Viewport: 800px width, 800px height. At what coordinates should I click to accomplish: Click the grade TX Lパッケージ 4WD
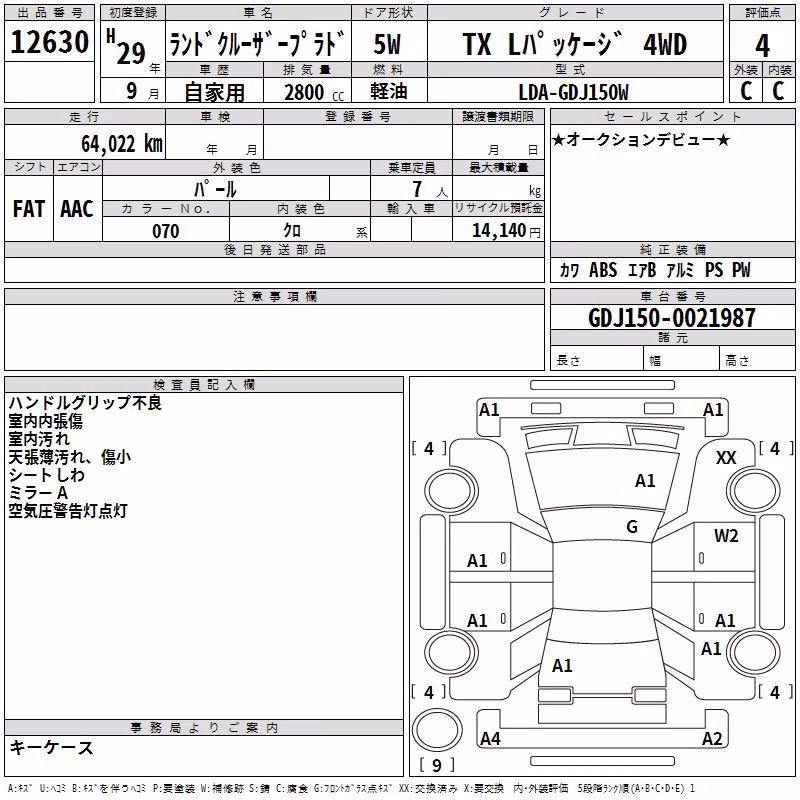(x=574, y=44)
